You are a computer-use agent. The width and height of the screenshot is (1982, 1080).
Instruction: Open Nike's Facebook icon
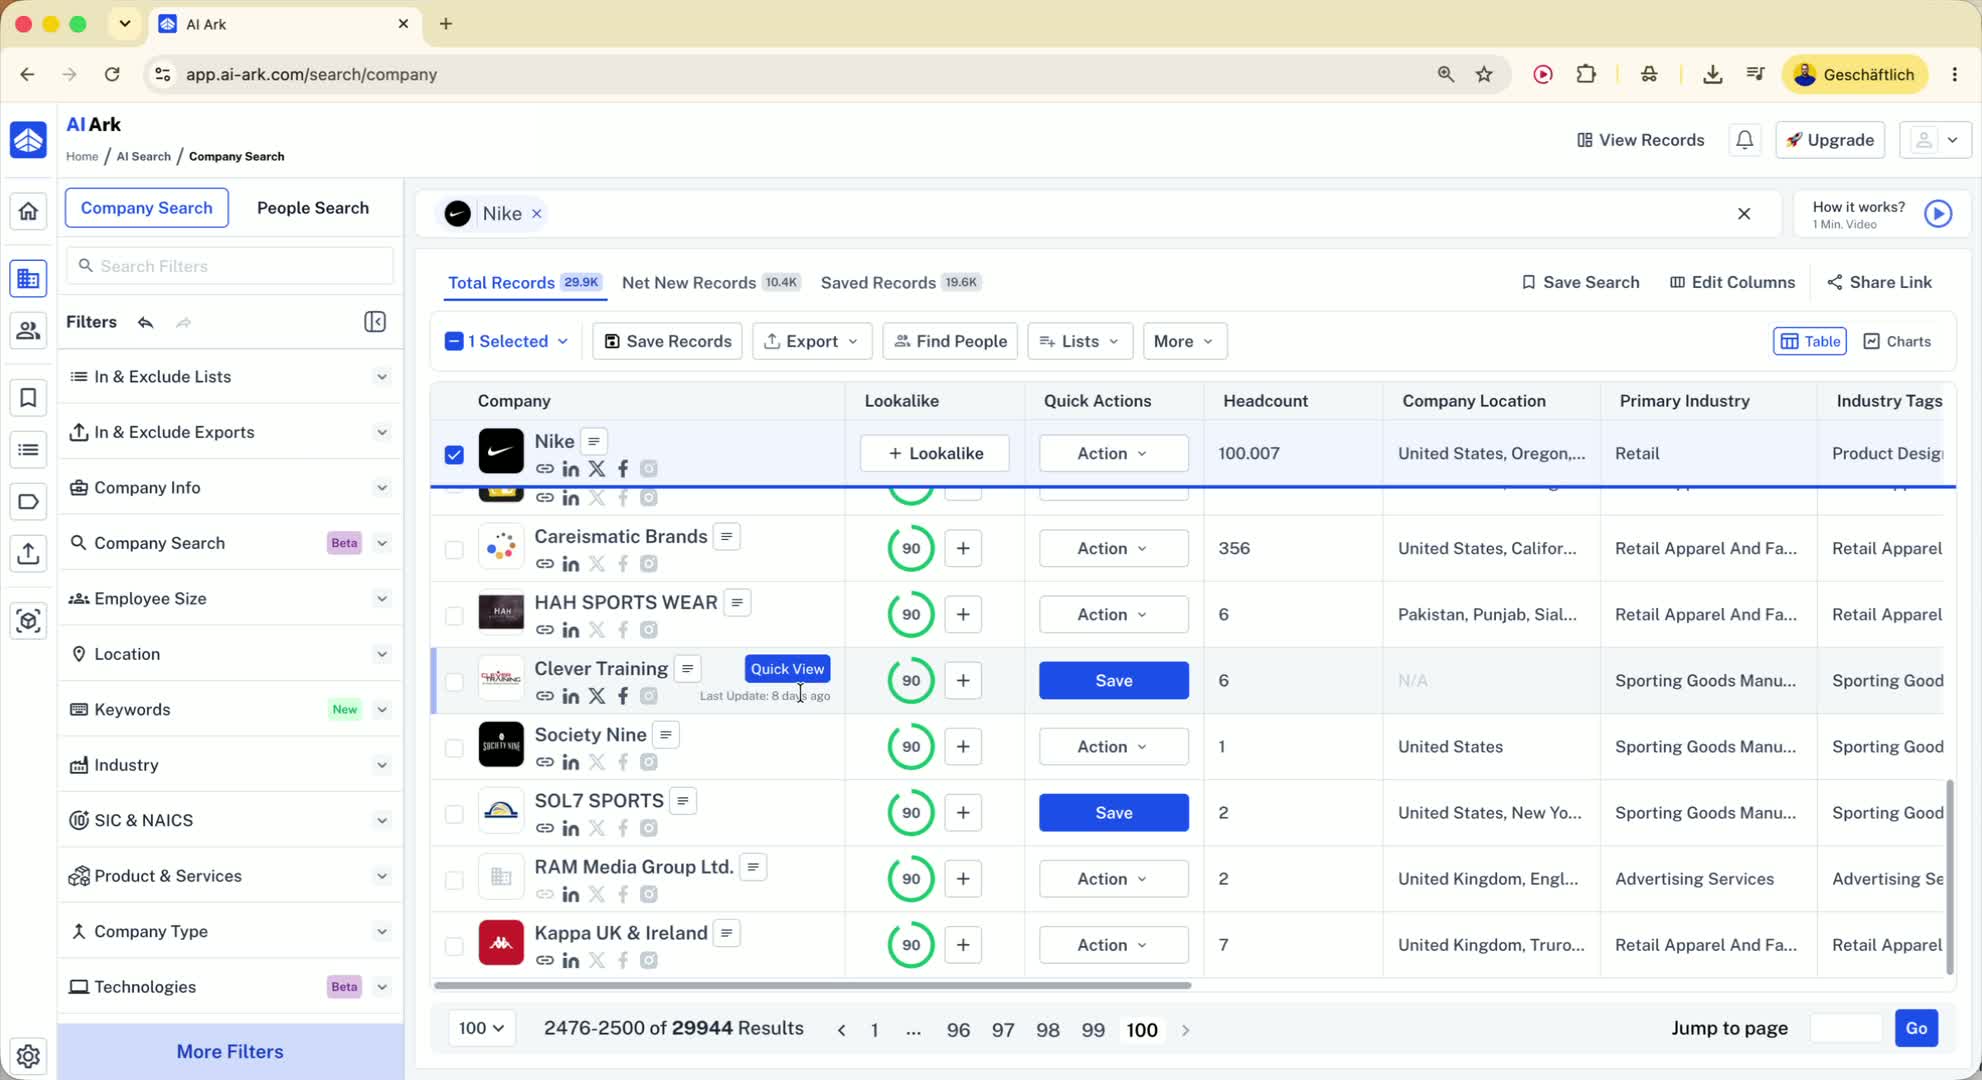click(x=623, y=469)
